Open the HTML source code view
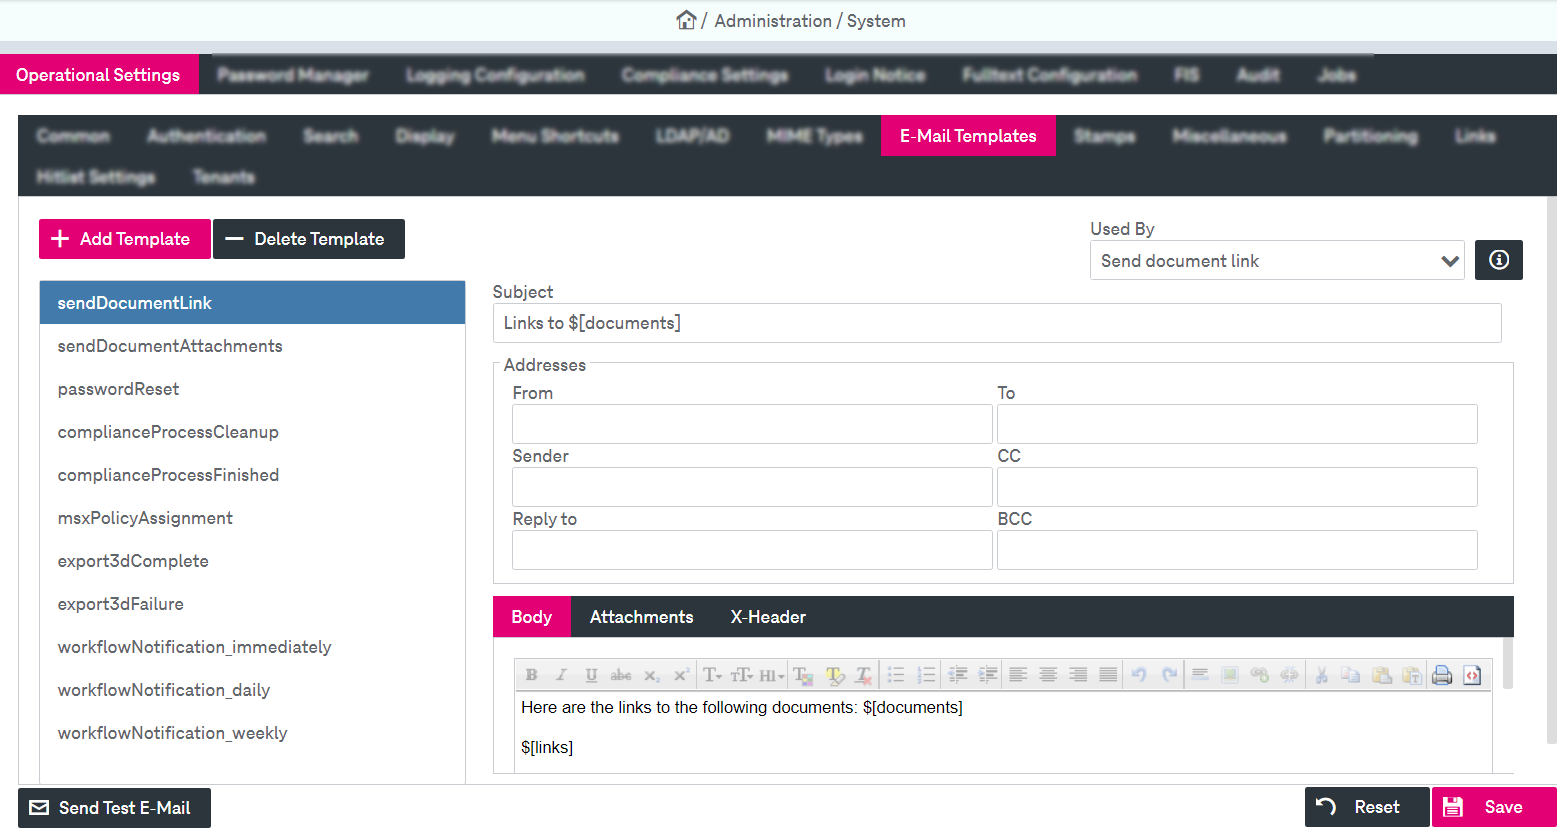This screenshot has height=837, width=1557. pos(1471,675)
